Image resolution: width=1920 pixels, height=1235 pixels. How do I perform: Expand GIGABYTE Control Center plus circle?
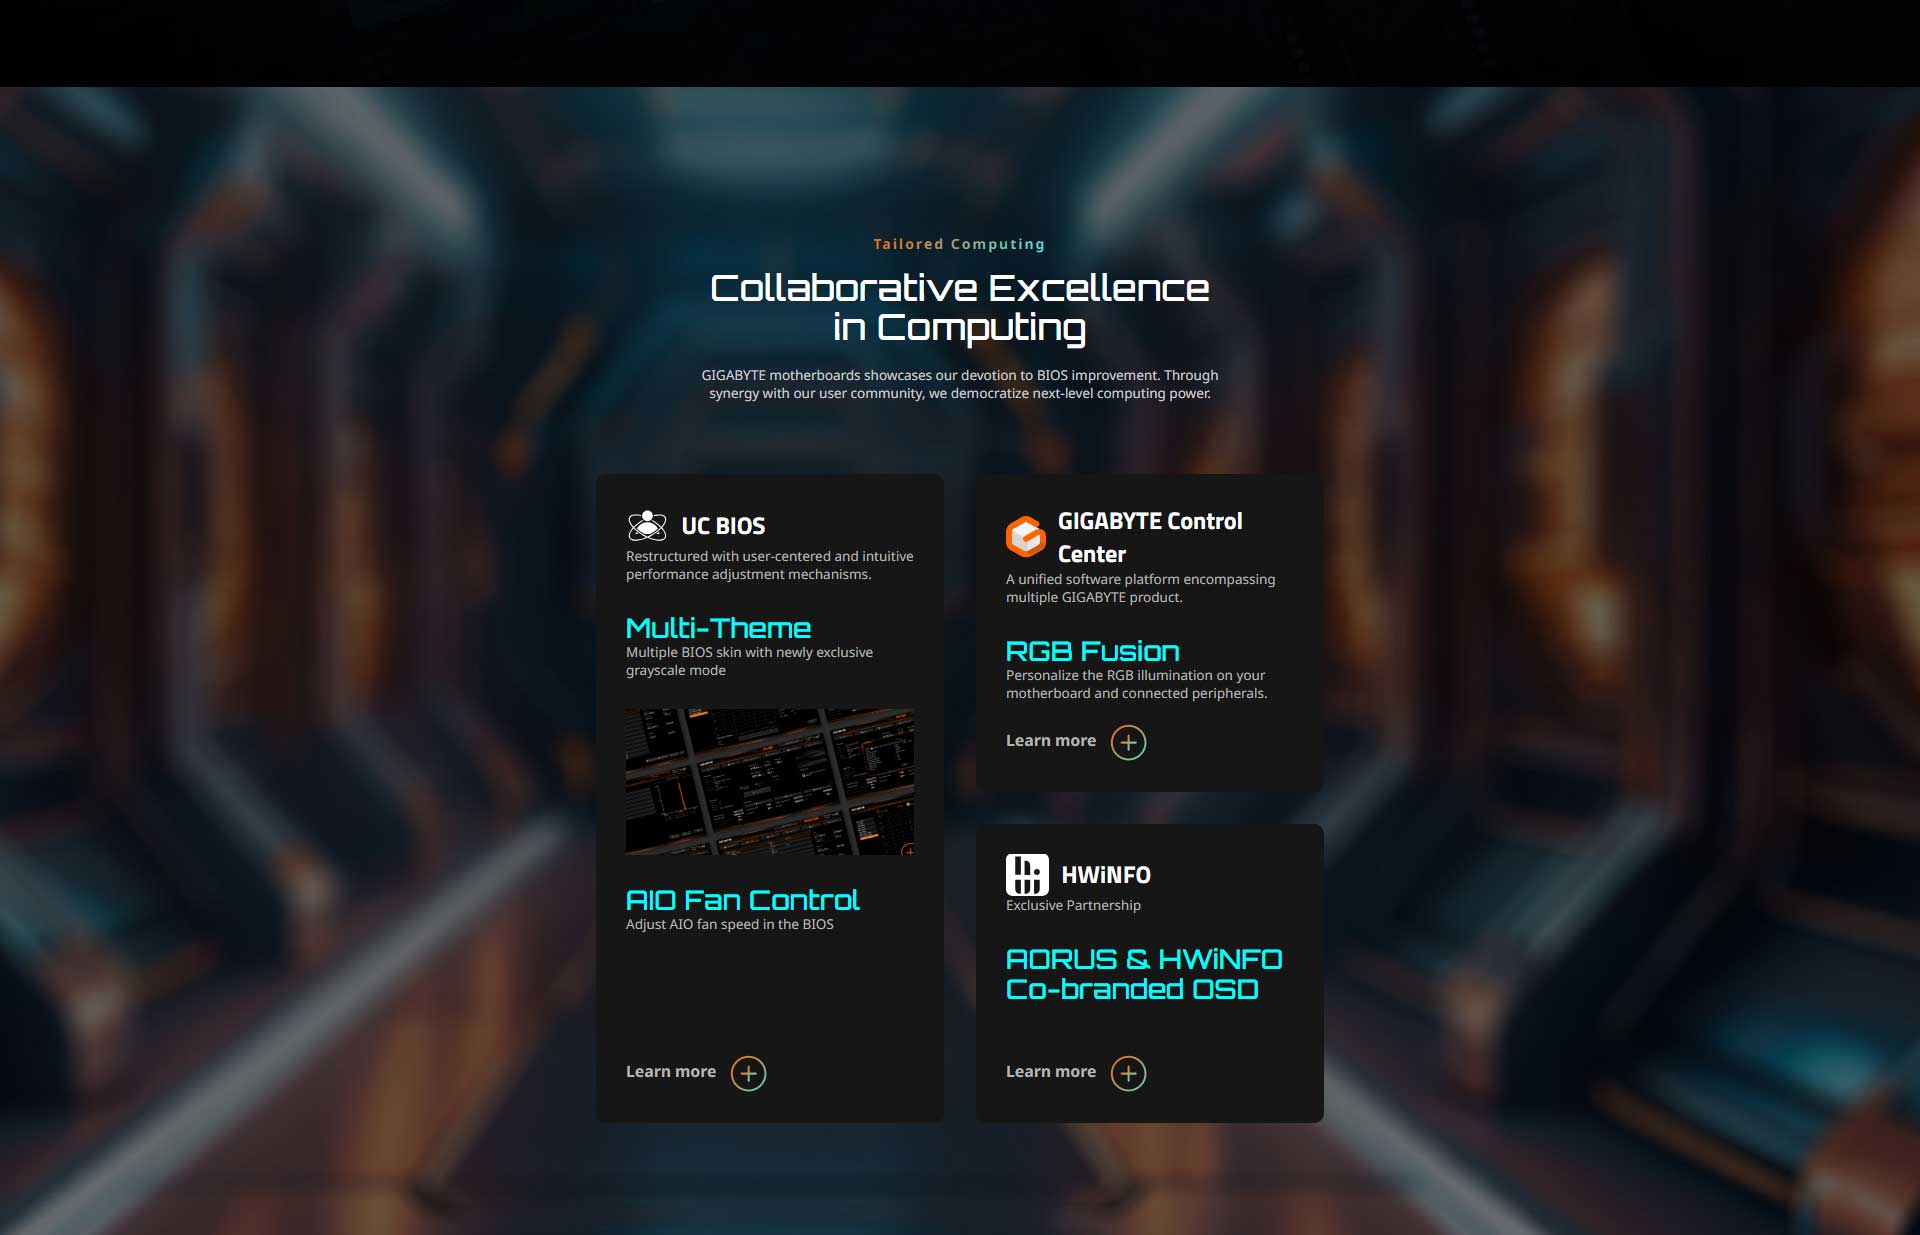tap(1128, 742)
